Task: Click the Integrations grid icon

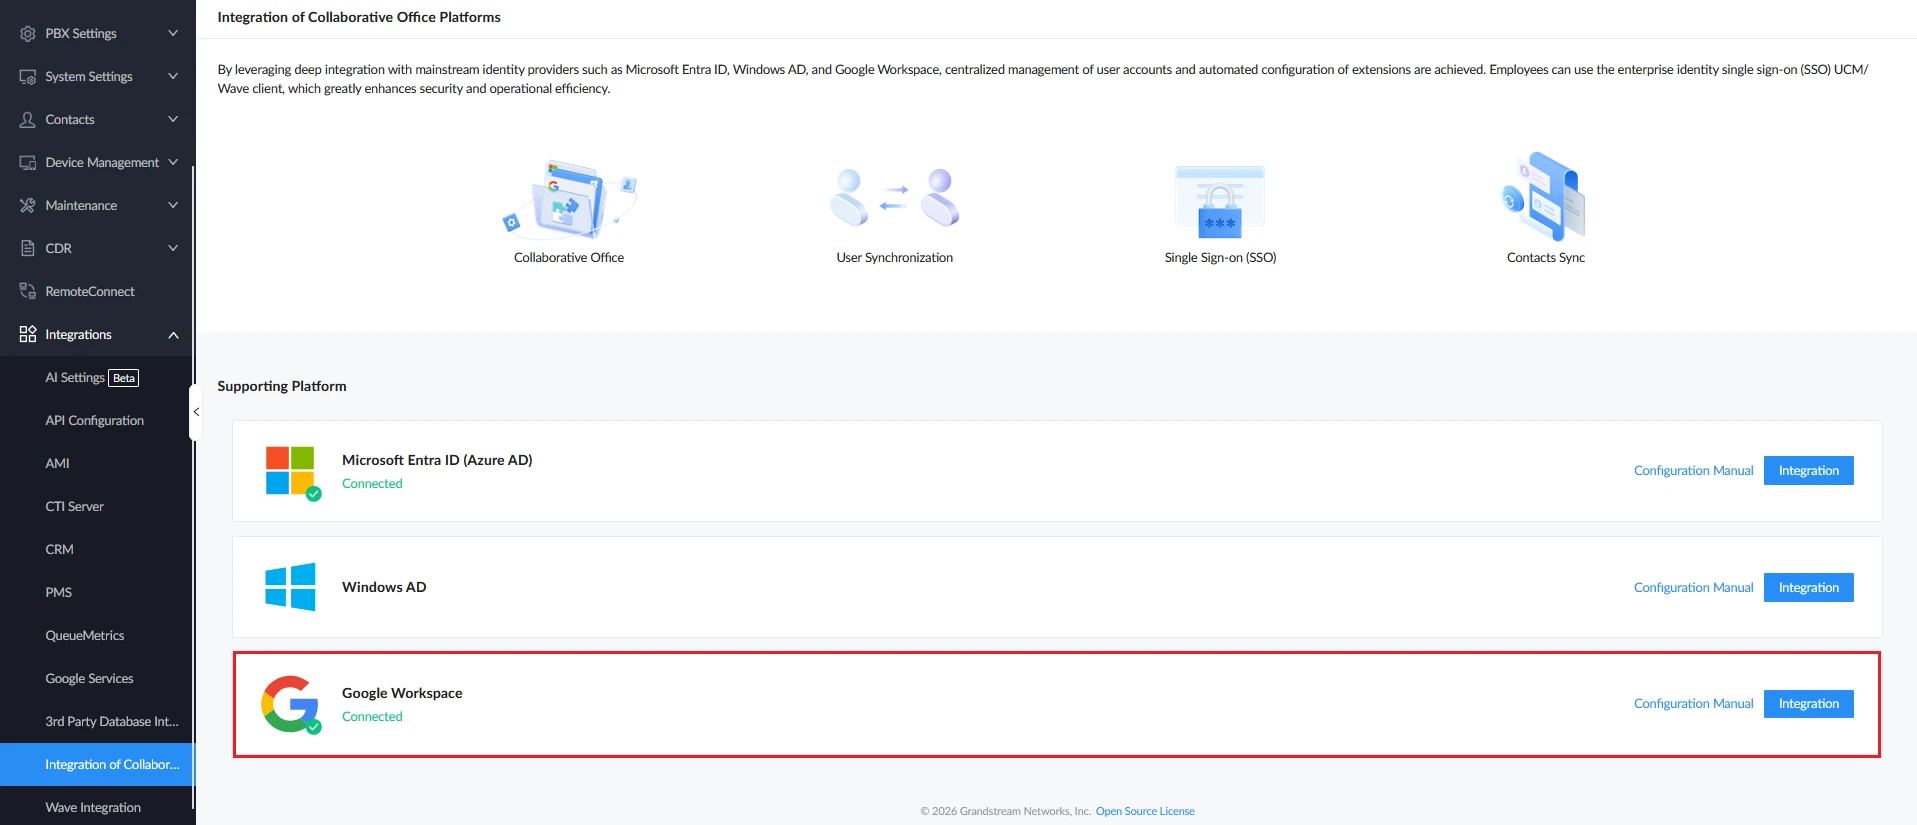Action: [28, 335]
